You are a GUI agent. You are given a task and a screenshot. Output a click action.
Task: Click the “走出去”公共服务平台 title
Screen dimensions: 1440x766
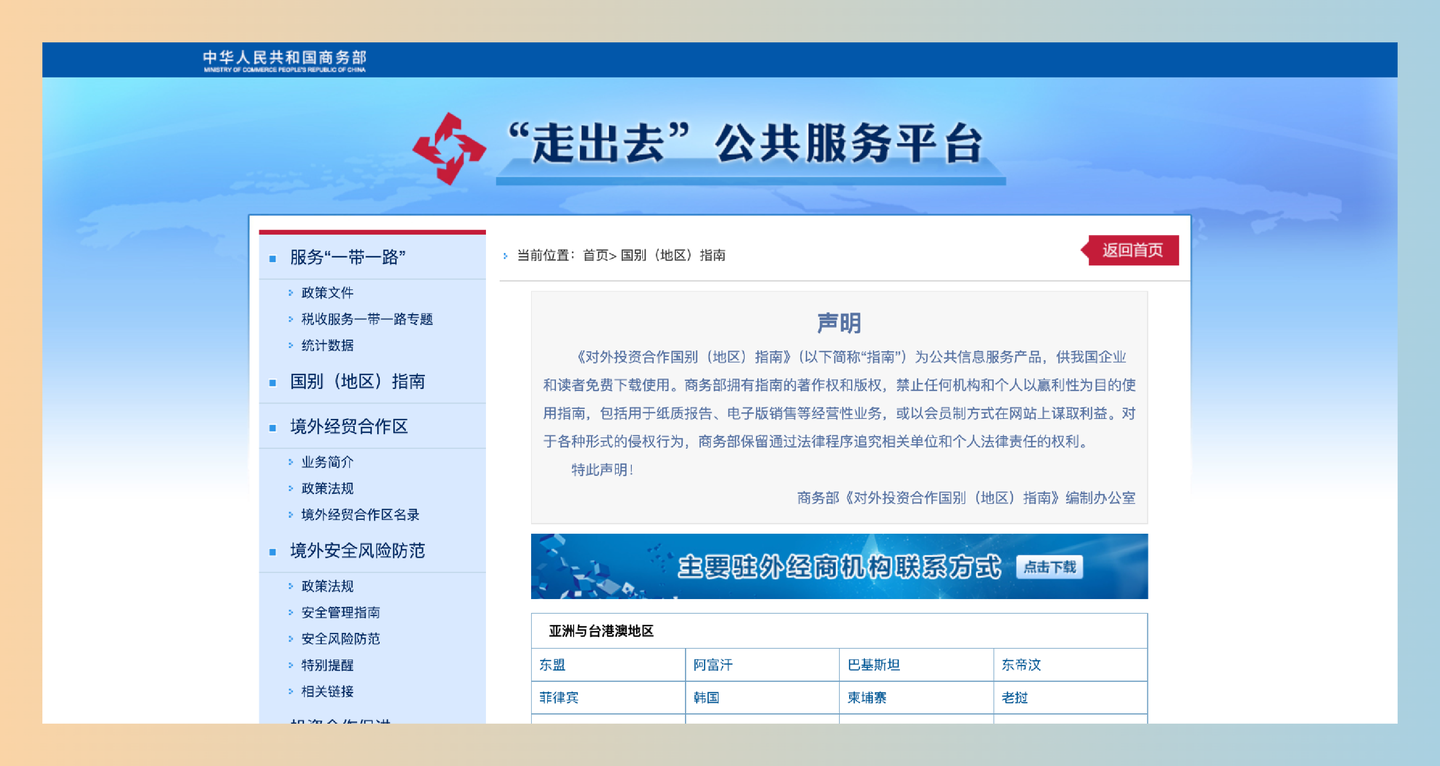(x=745, y=145)
